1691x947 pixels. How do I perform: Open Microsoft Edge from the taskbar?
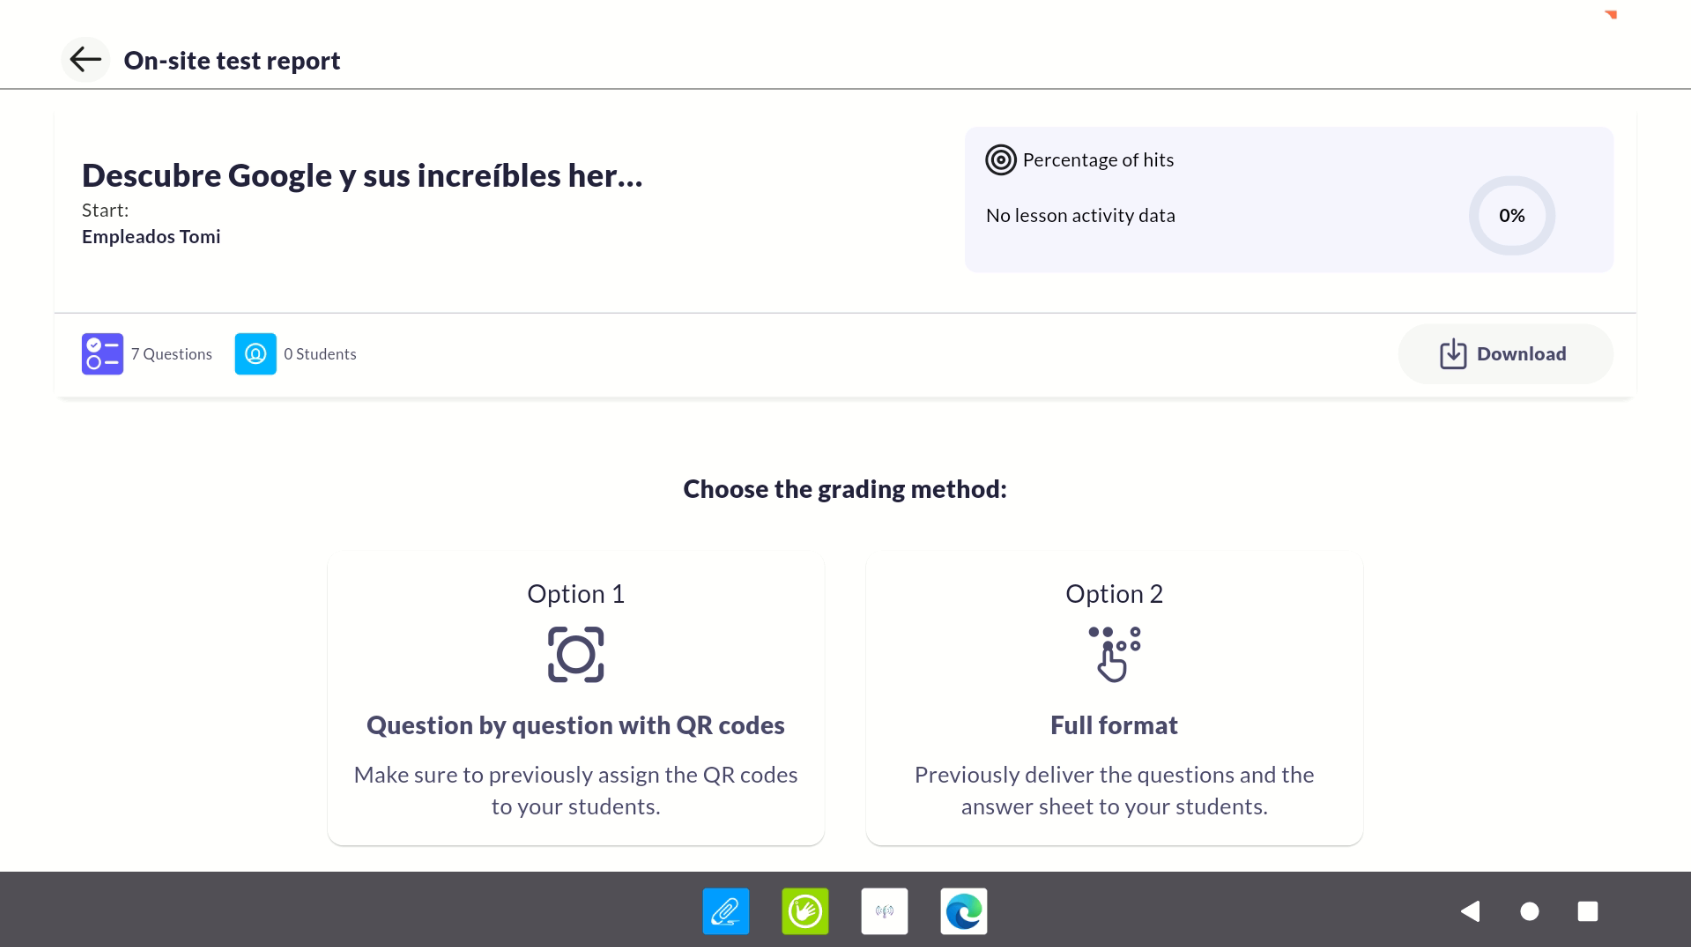(x=963, y=911)
